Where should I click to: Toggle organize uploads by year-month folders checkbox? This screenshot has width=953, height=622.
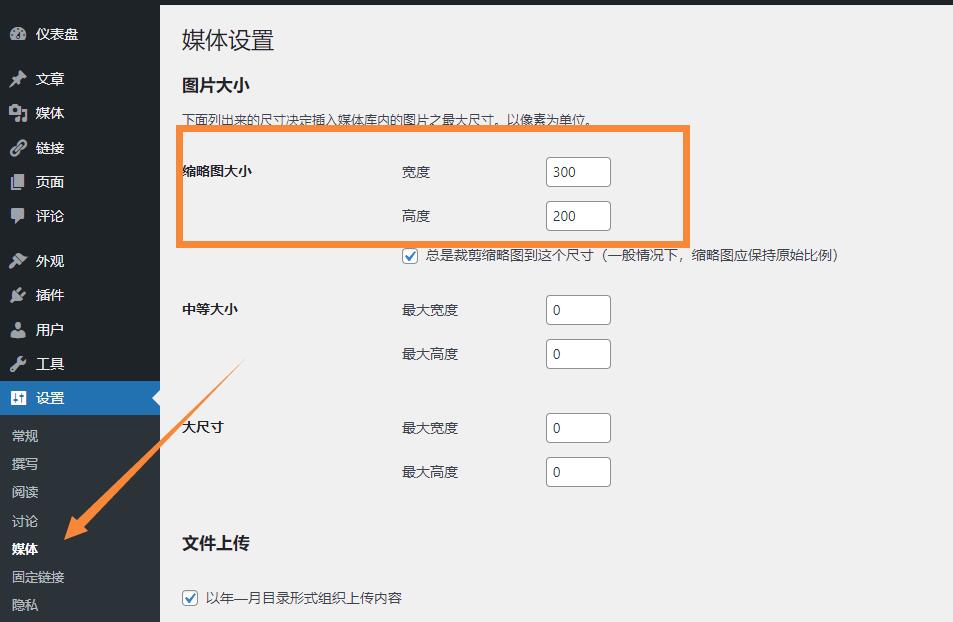190,598
